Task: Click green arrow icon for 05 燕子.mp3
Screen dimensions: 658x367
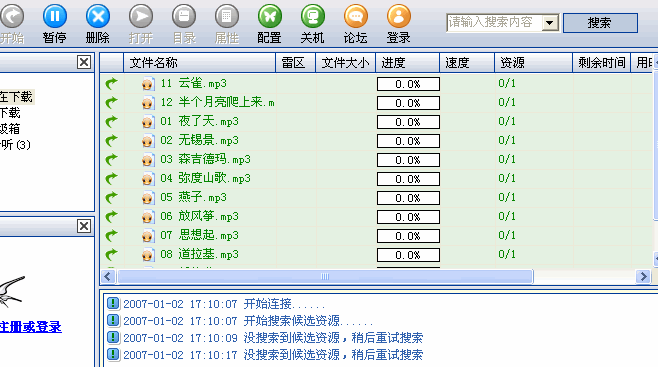Action: click(x=111, y=198)
